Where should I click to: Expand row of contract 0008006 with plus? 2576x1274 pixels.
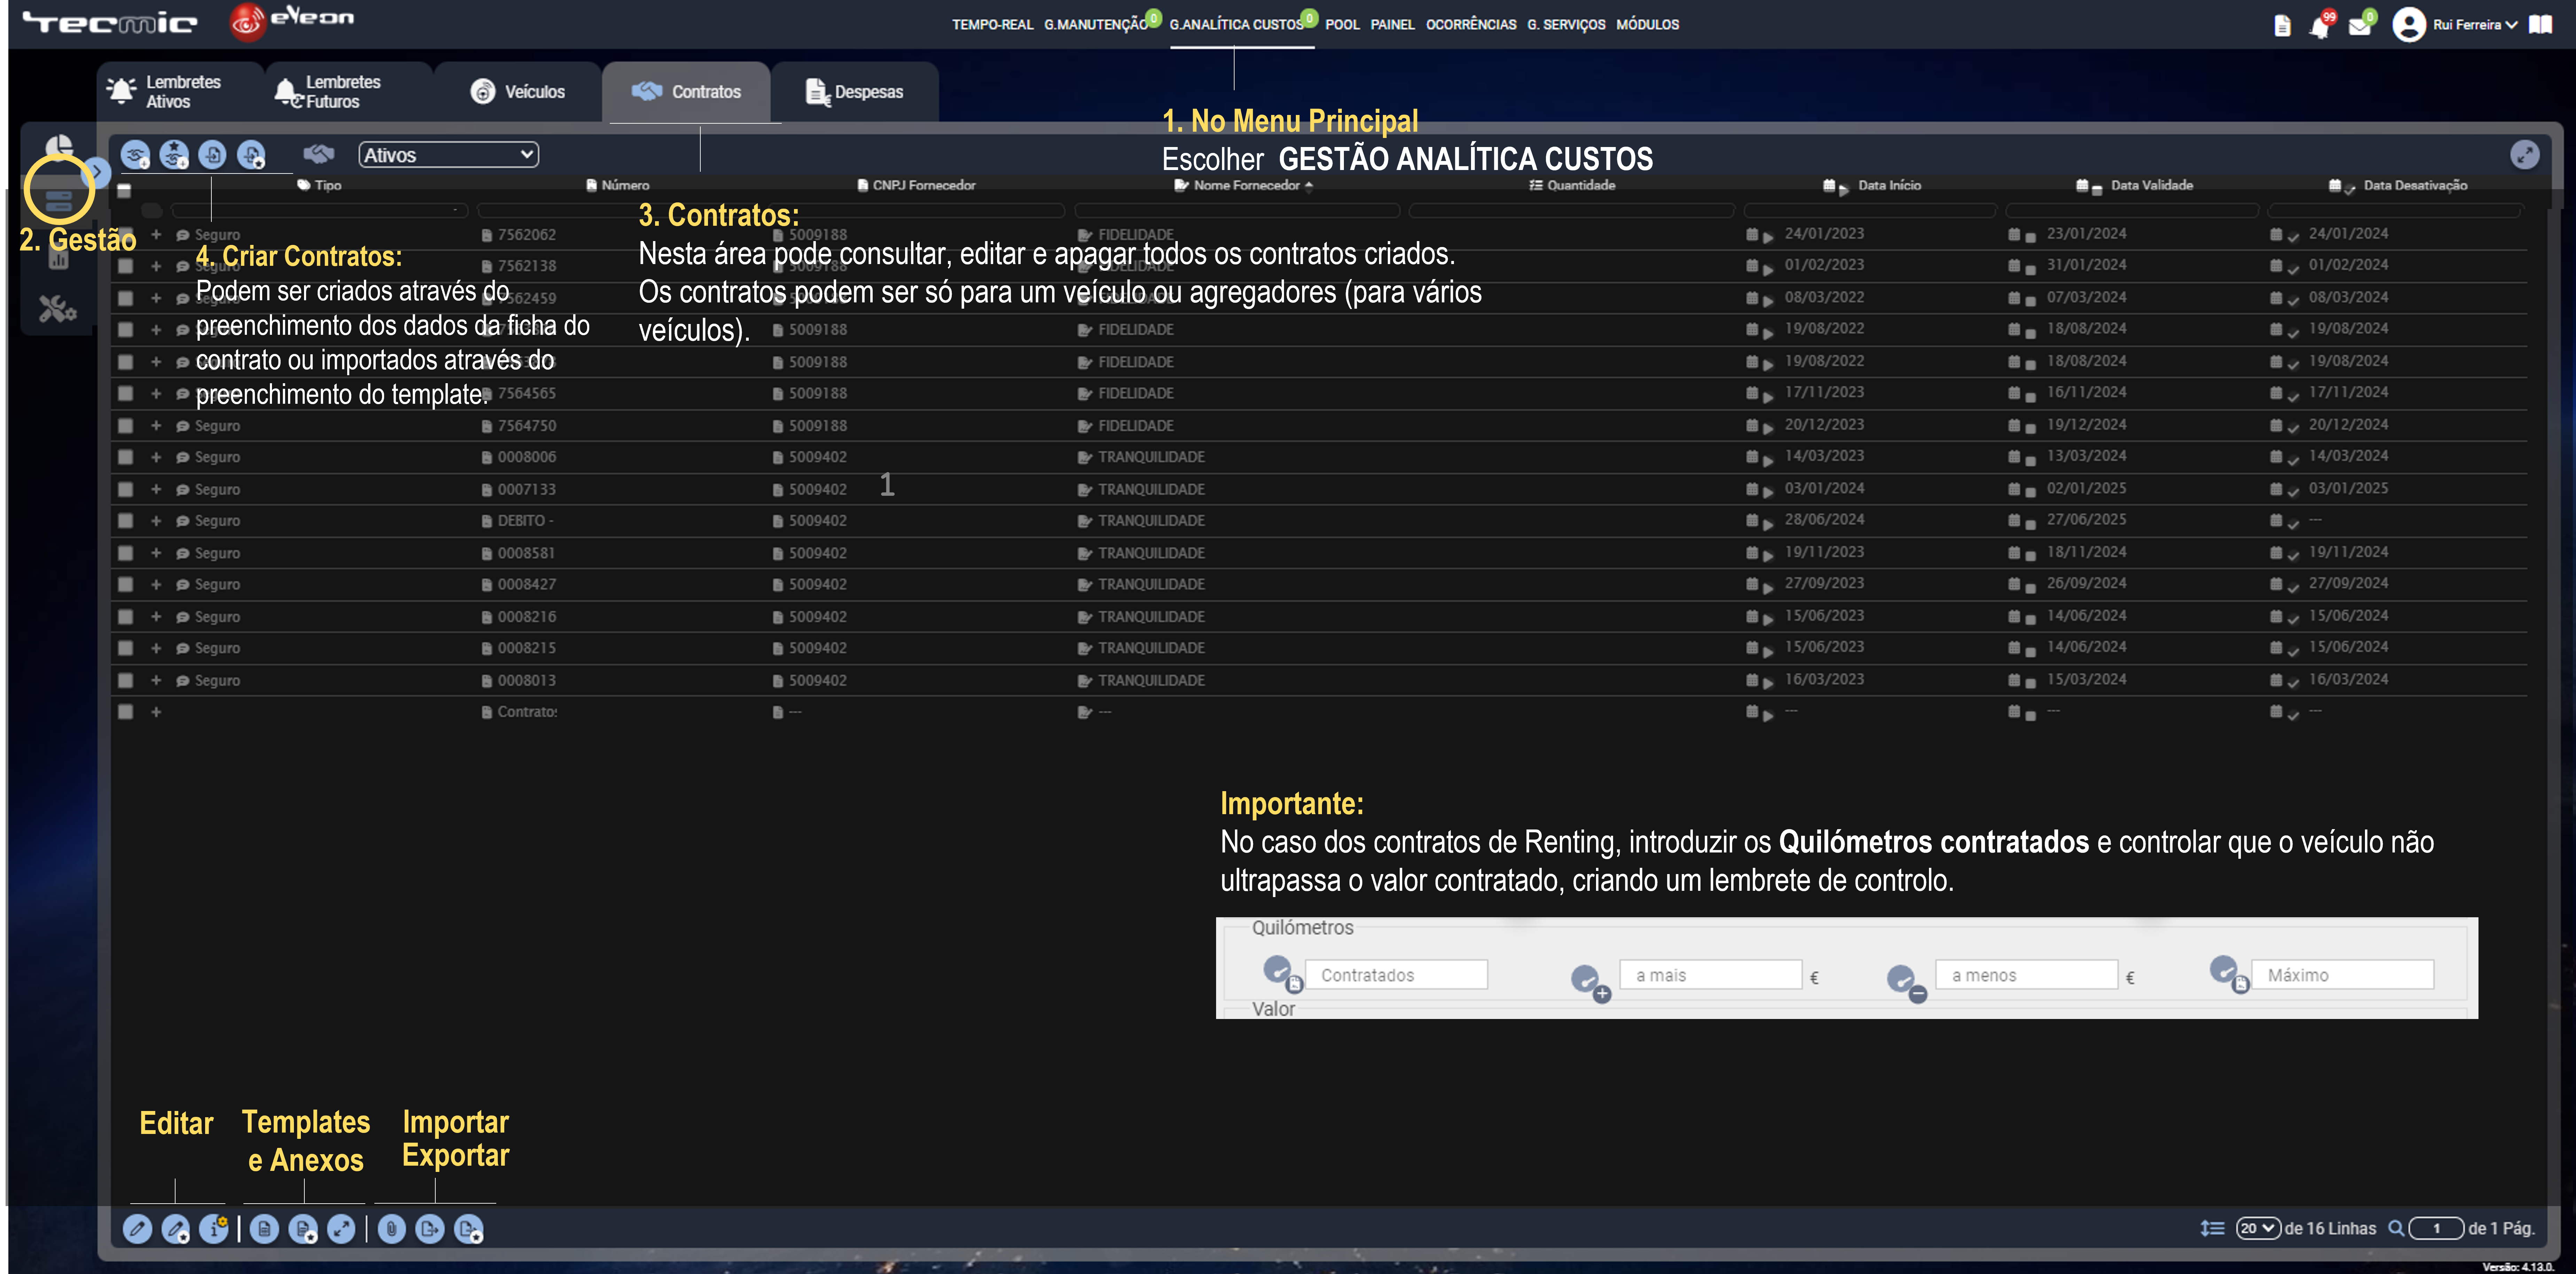156,457
